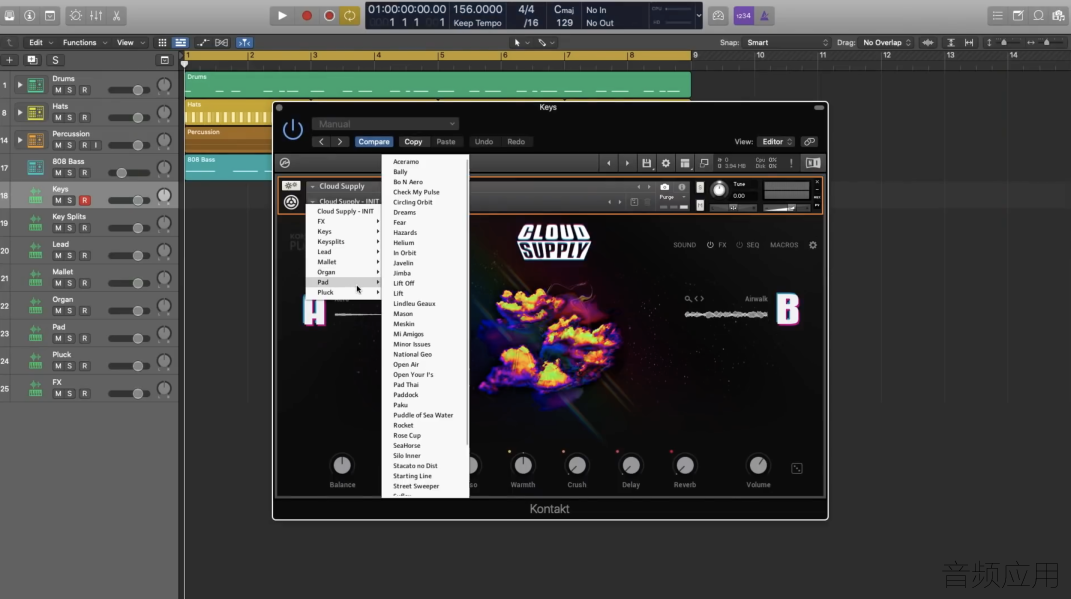Image resolution: width=1071 pixels, height=599 pixels.
Task: Open the Manual preset dropdown
Action: 385,124
